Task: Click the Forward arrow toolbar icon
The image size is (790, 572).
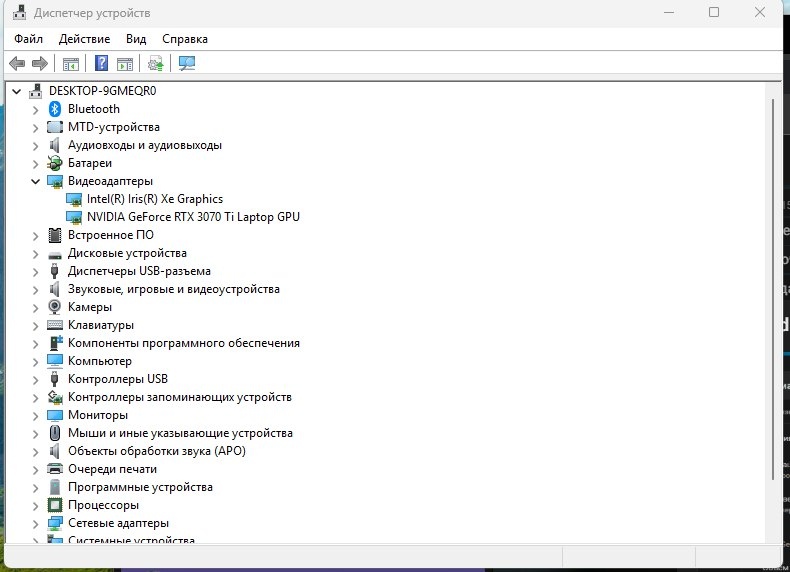Action: tap(40, 63)
